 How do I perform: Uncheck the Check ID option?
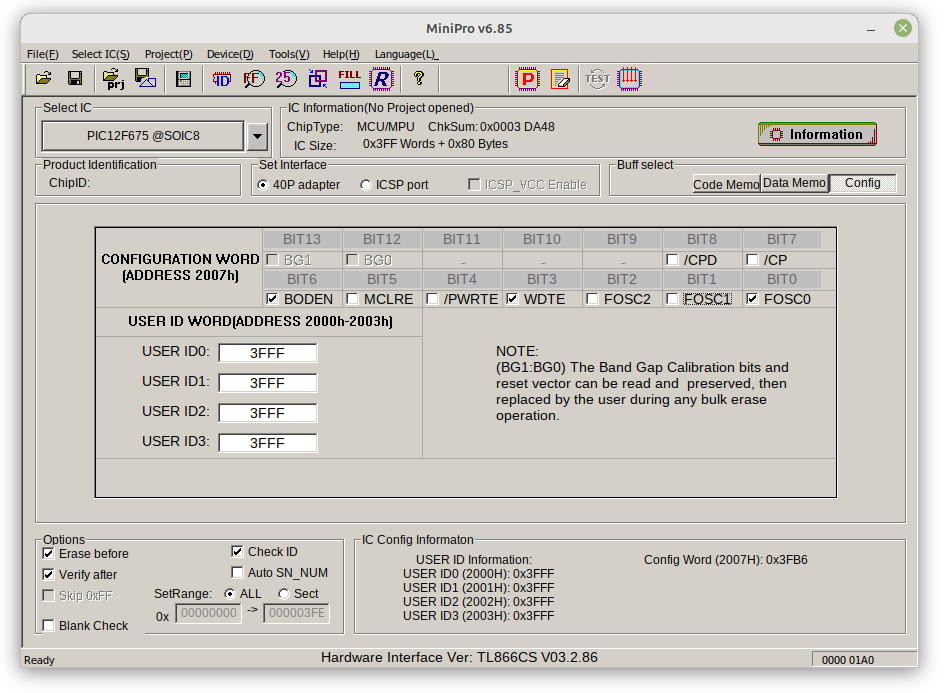(x=237, y=551)
